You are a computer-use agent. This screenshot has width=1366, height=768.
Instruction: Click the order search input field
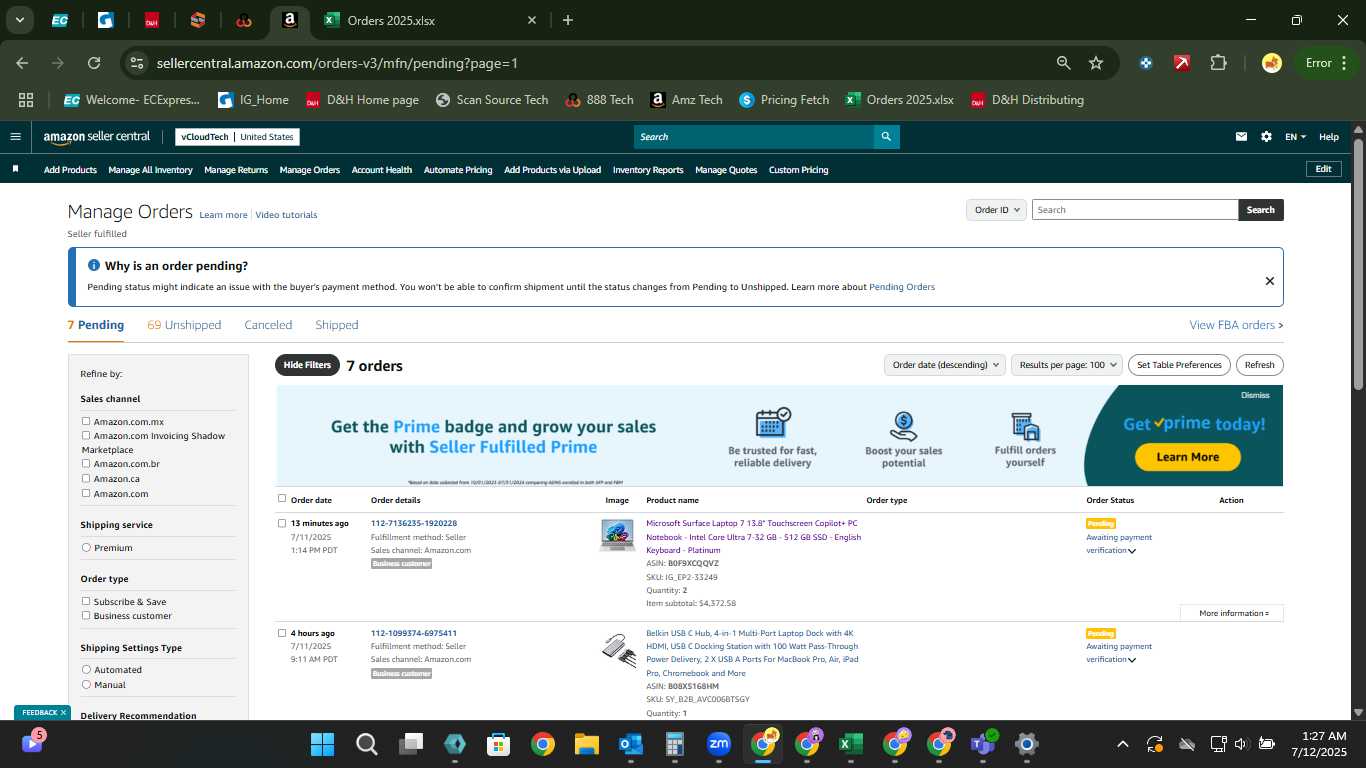[x=1135, y=210]
